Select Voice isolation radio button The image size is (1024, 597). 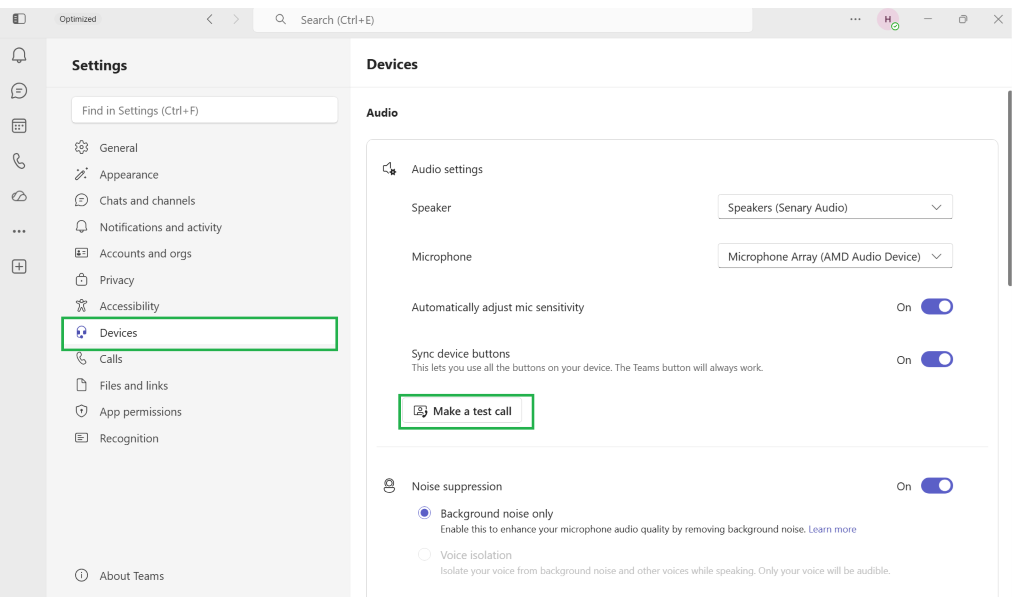tap(424, 555)
